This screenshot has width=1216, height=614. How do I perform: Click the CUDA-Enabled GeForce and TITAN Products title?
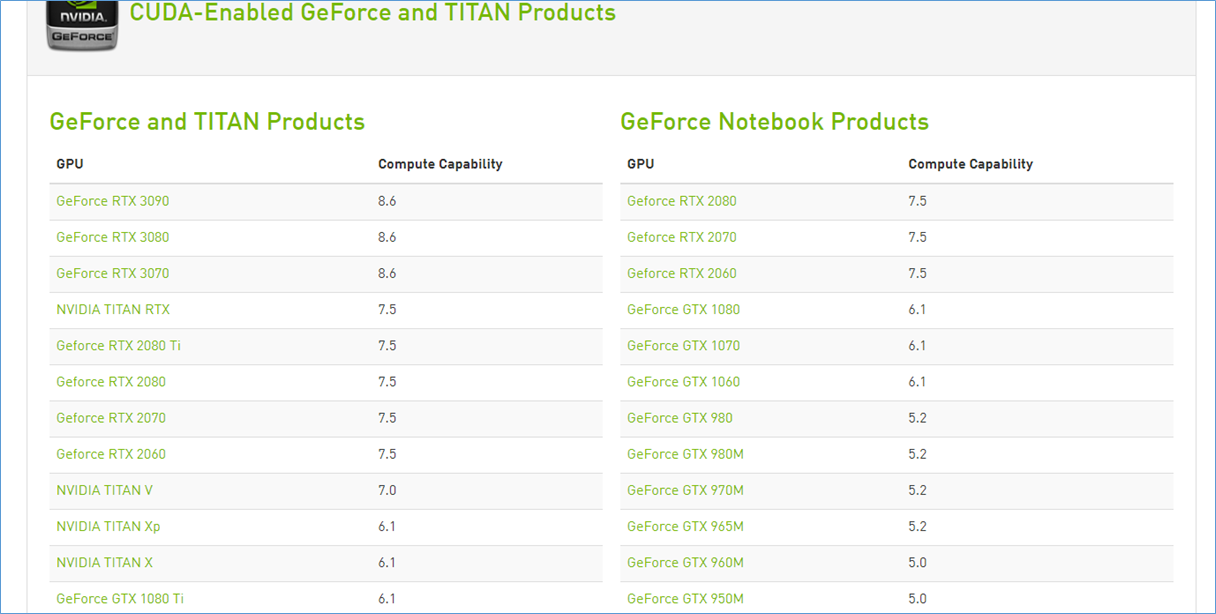click(373, 13)
